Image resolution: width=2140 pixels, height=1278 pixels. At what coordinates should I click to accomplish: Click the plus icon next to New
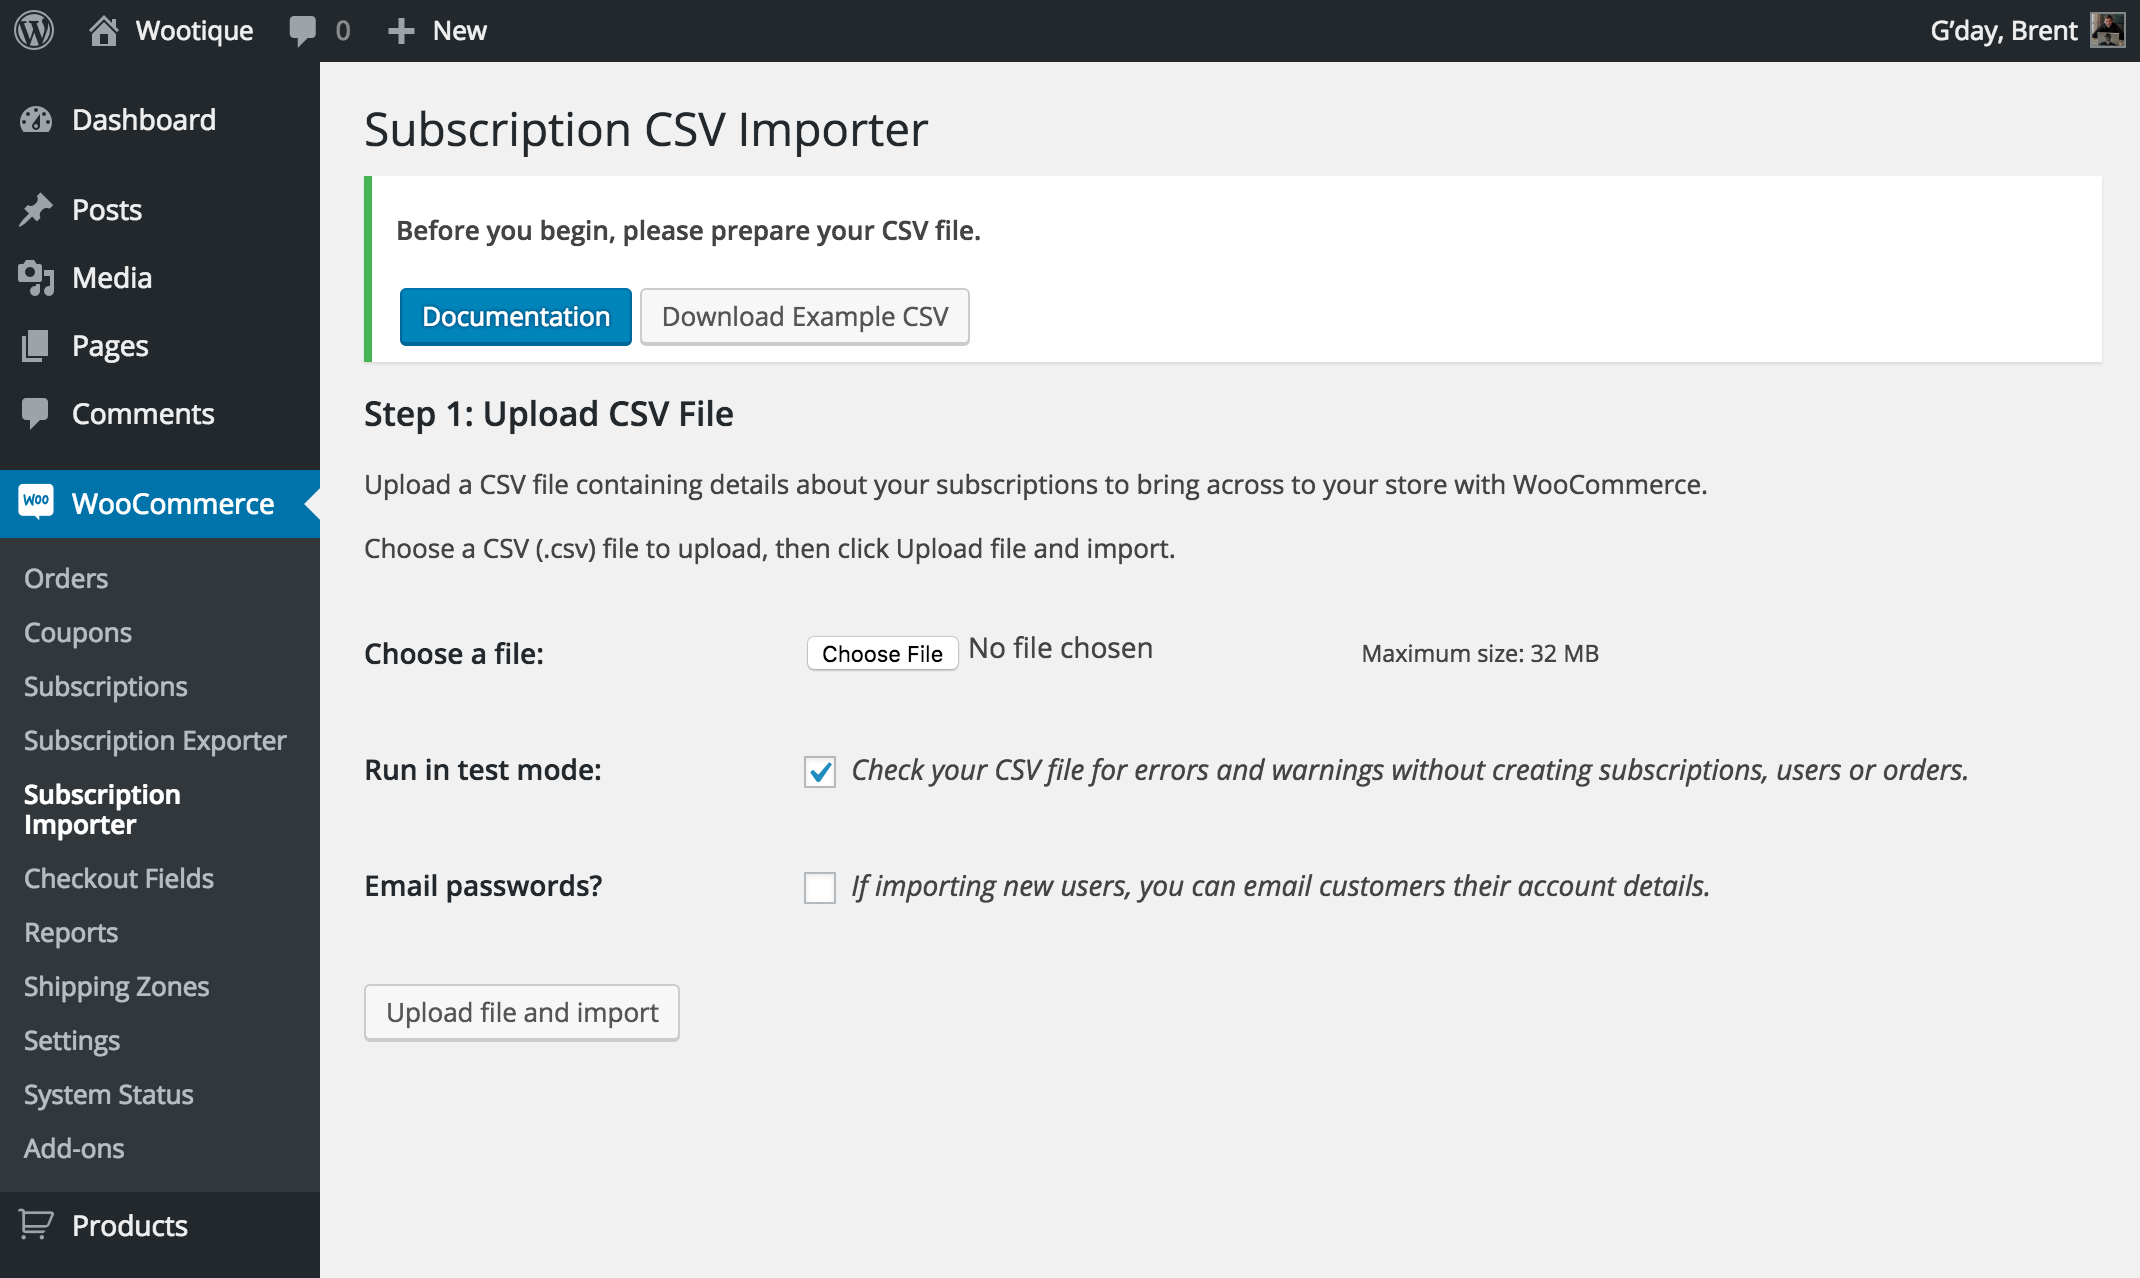[x=401, y=31]
